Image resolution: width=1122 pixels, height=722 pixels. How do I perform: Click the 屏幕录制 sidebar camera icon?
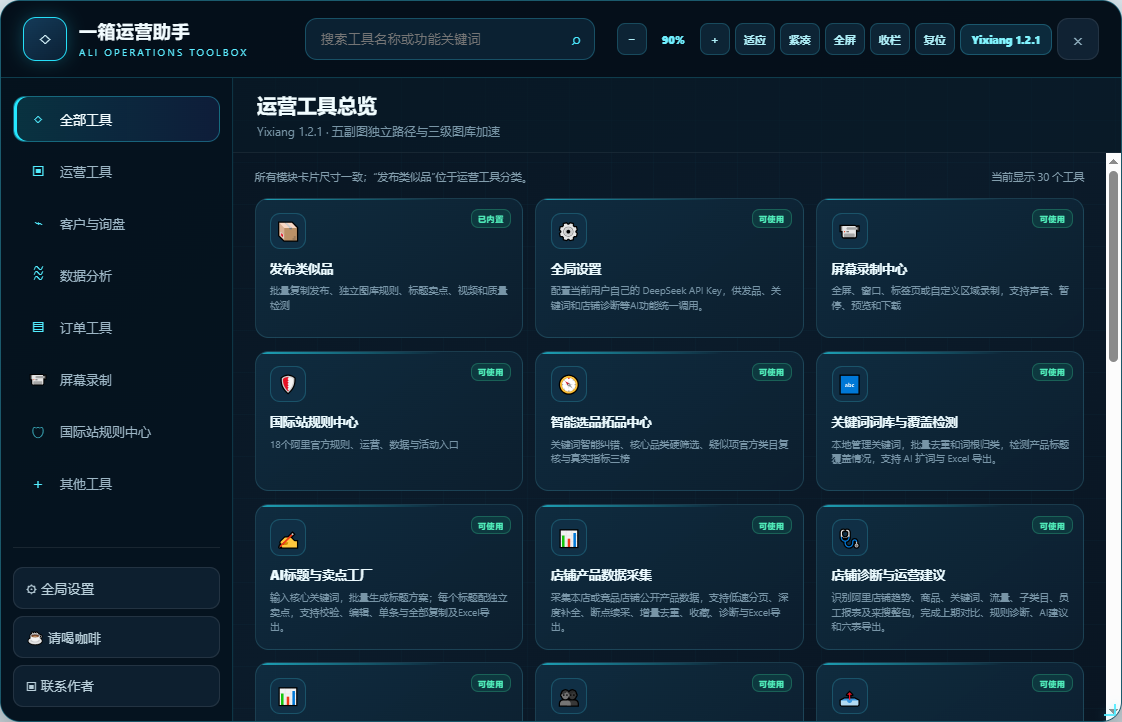pos(38,379)
